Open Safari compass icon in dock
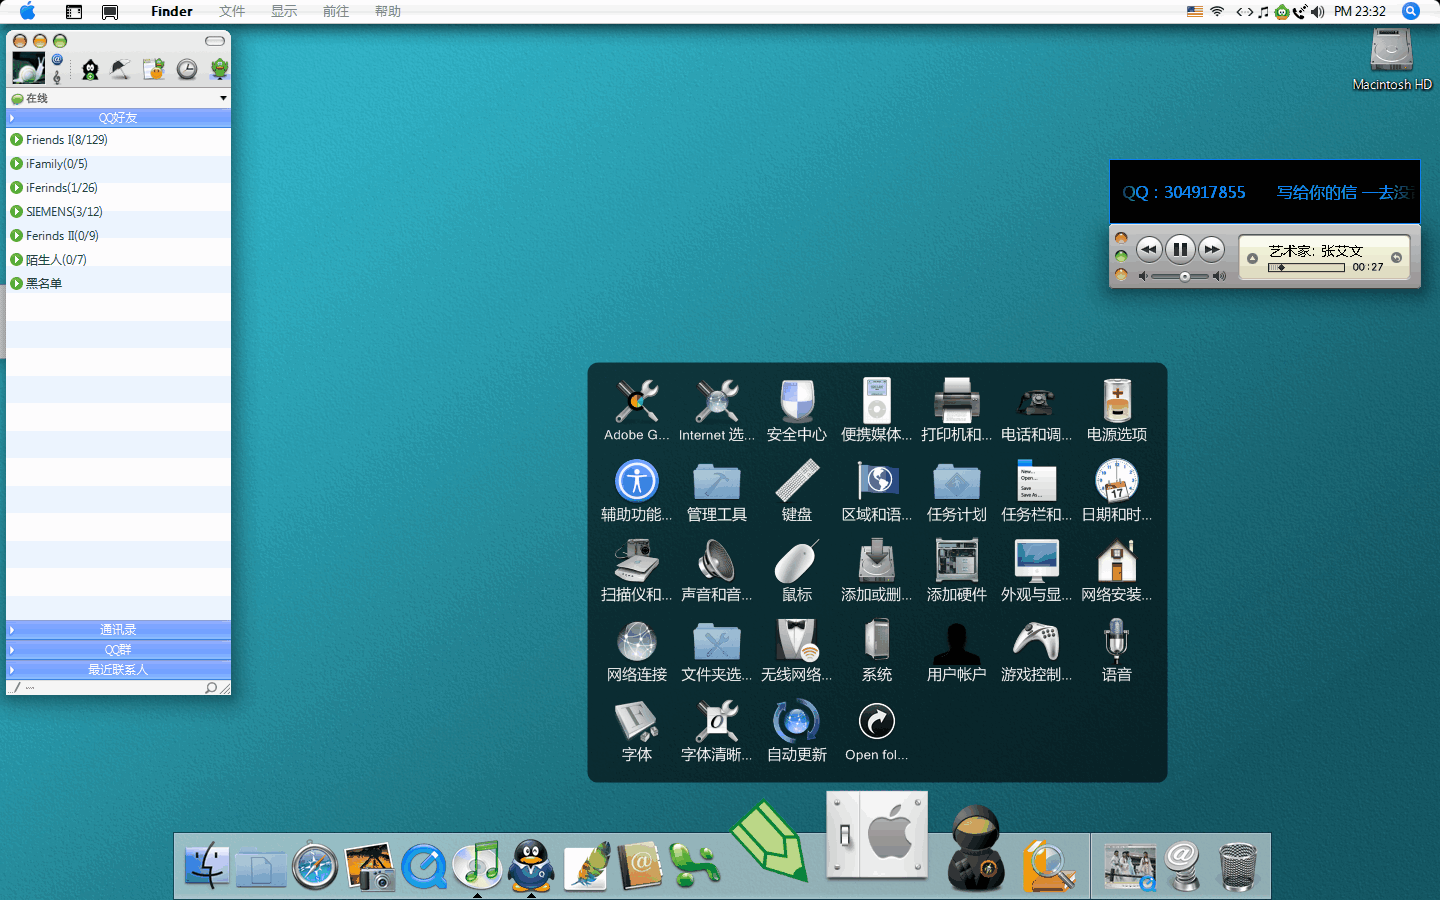This screenshot has width=1440, height=900. click(315, 866)
